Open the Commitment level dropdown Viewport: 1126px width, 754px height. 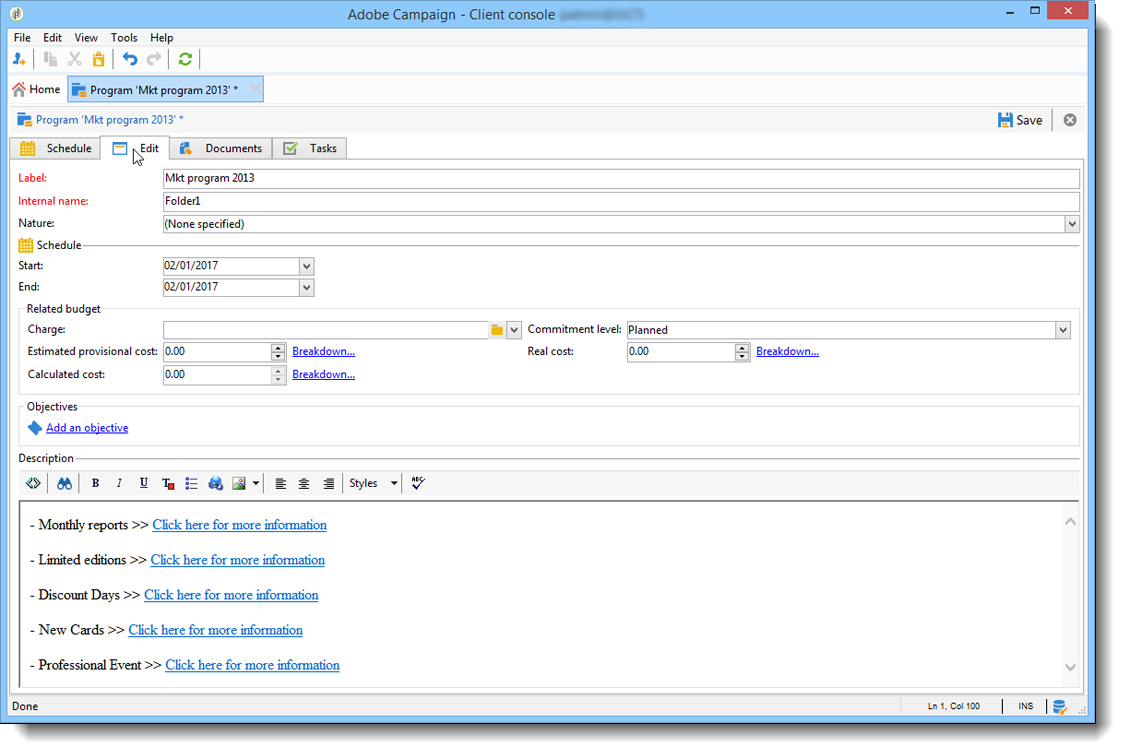1063,330
